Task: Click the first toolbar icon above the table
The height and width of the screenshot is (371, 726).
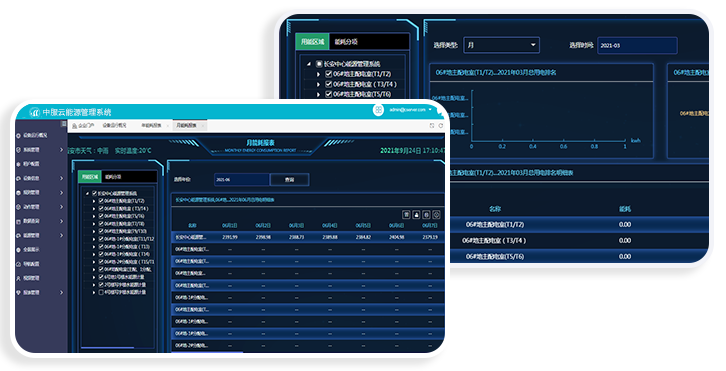Action: [x=406, y=214]
